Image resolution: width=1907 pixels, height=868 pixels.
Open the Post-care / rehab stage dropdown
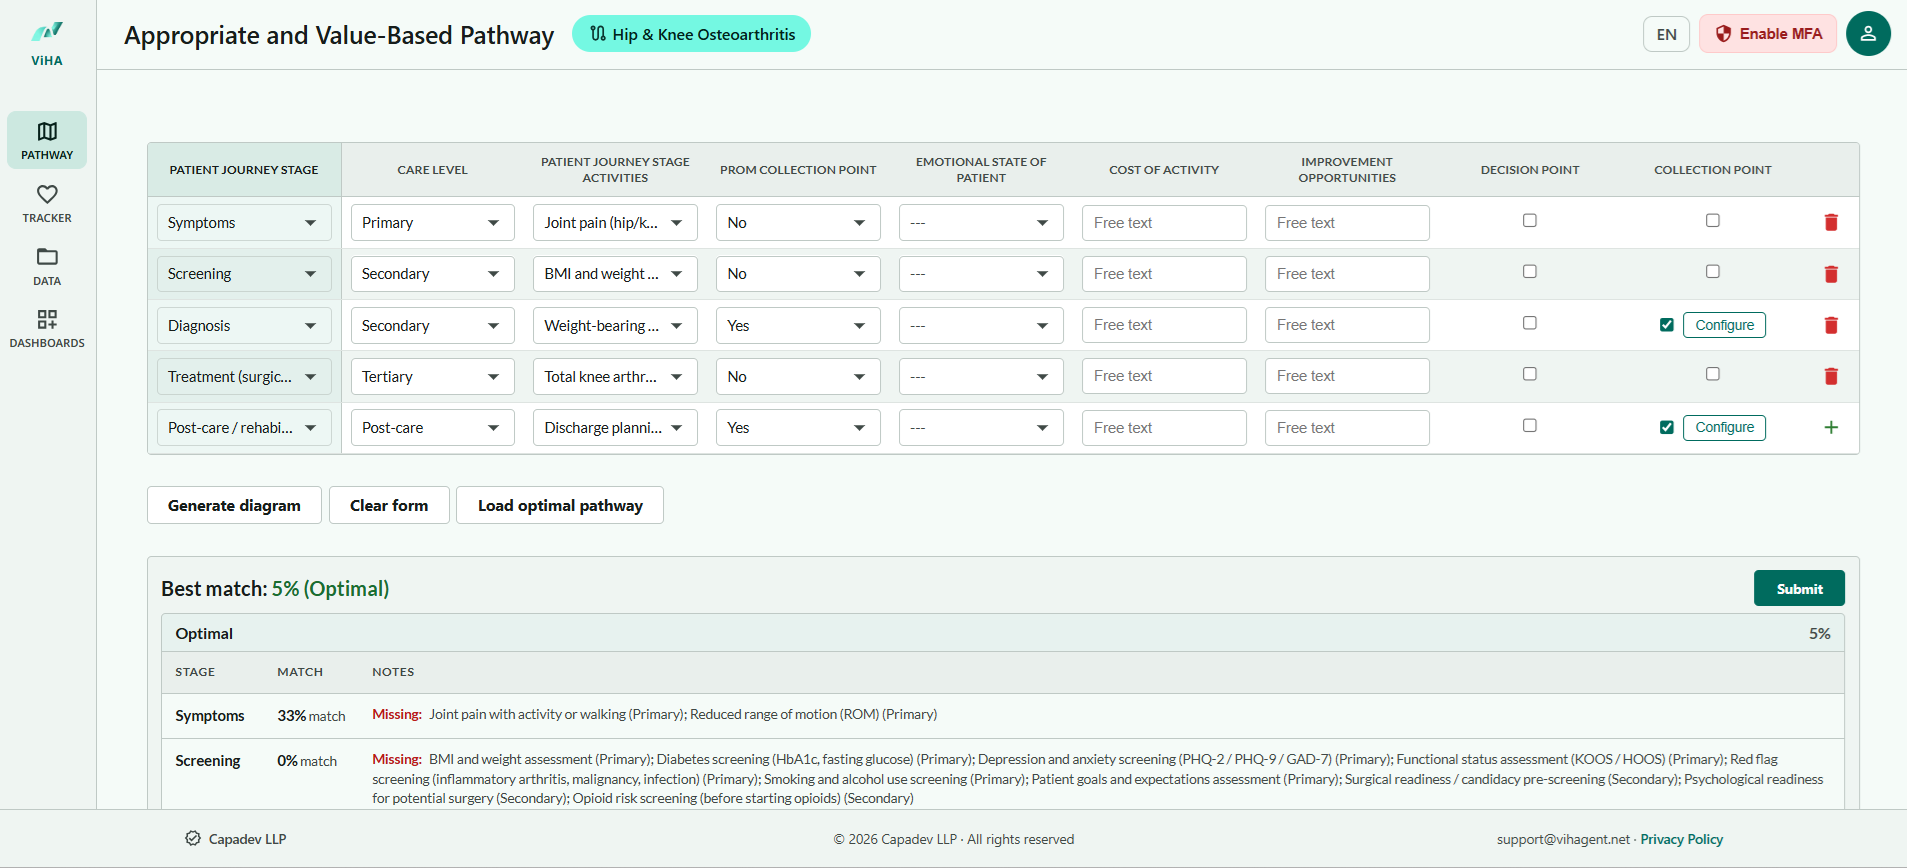click(244, 428)
